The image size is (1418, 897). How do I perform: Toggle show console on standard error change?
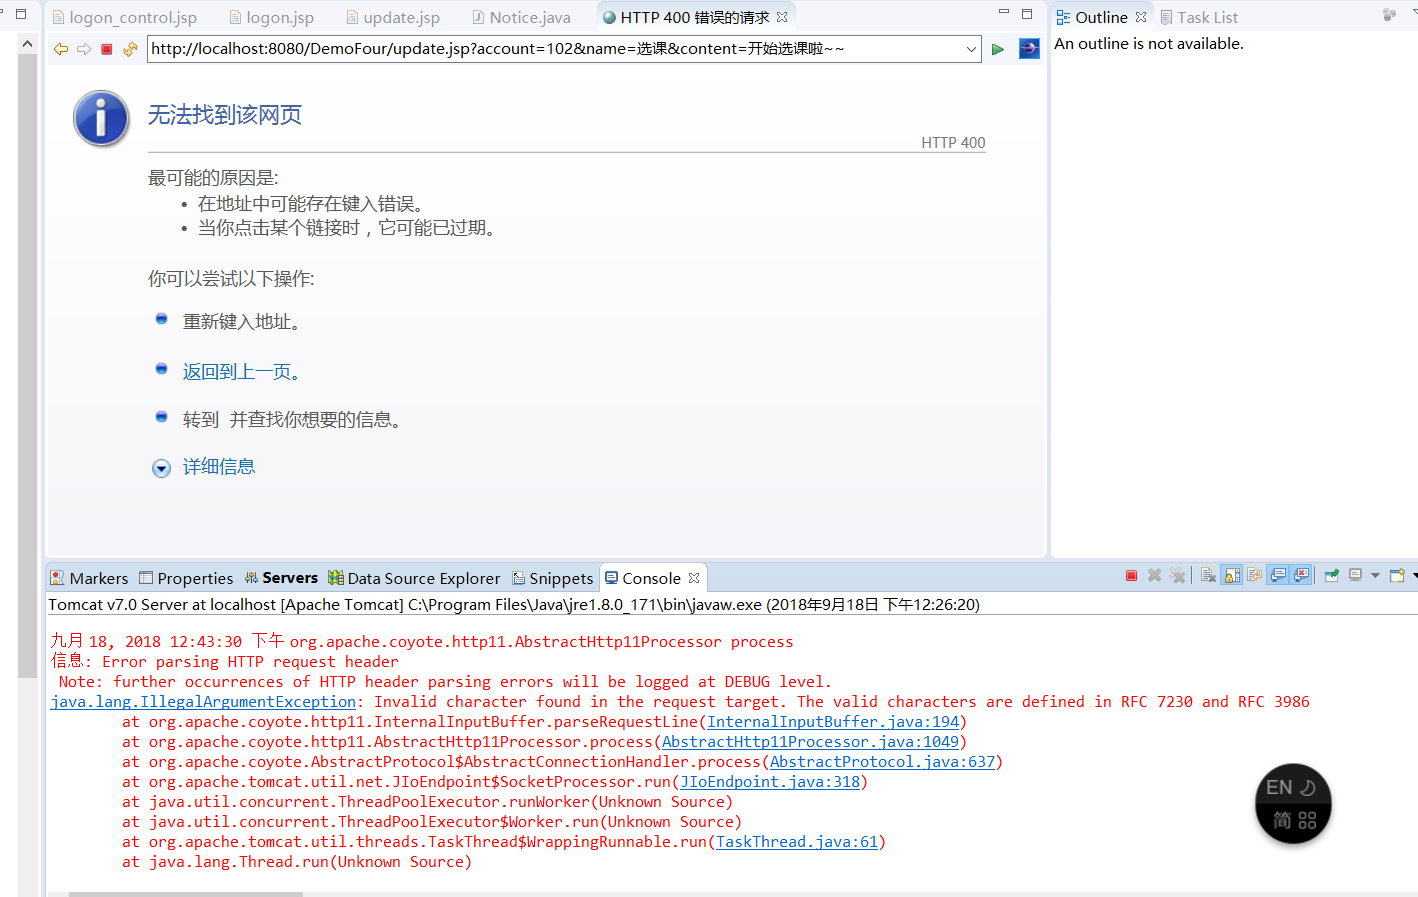coord(1301,575)
